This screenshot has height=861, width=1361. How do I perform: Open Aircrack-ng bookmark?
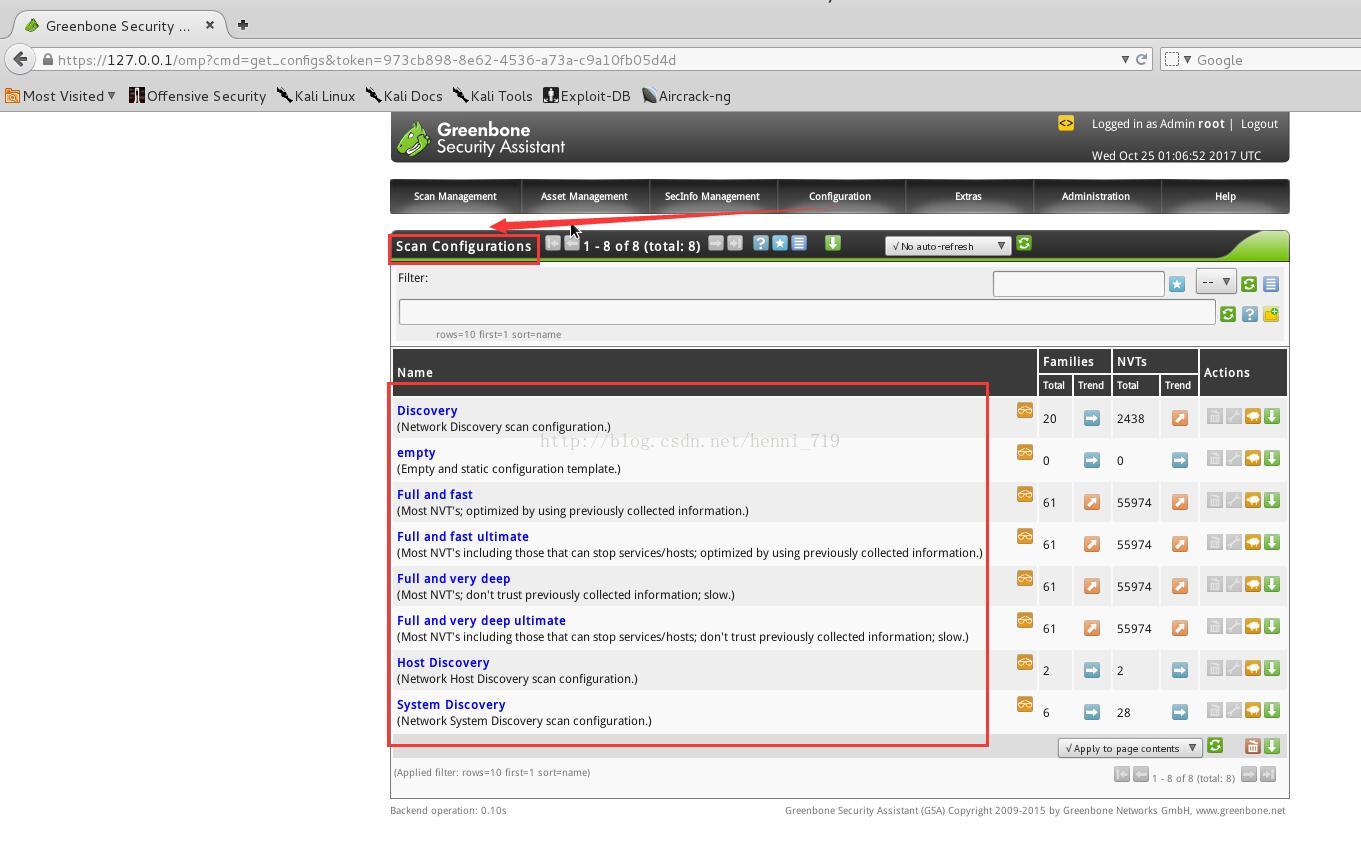pos(686,96)
